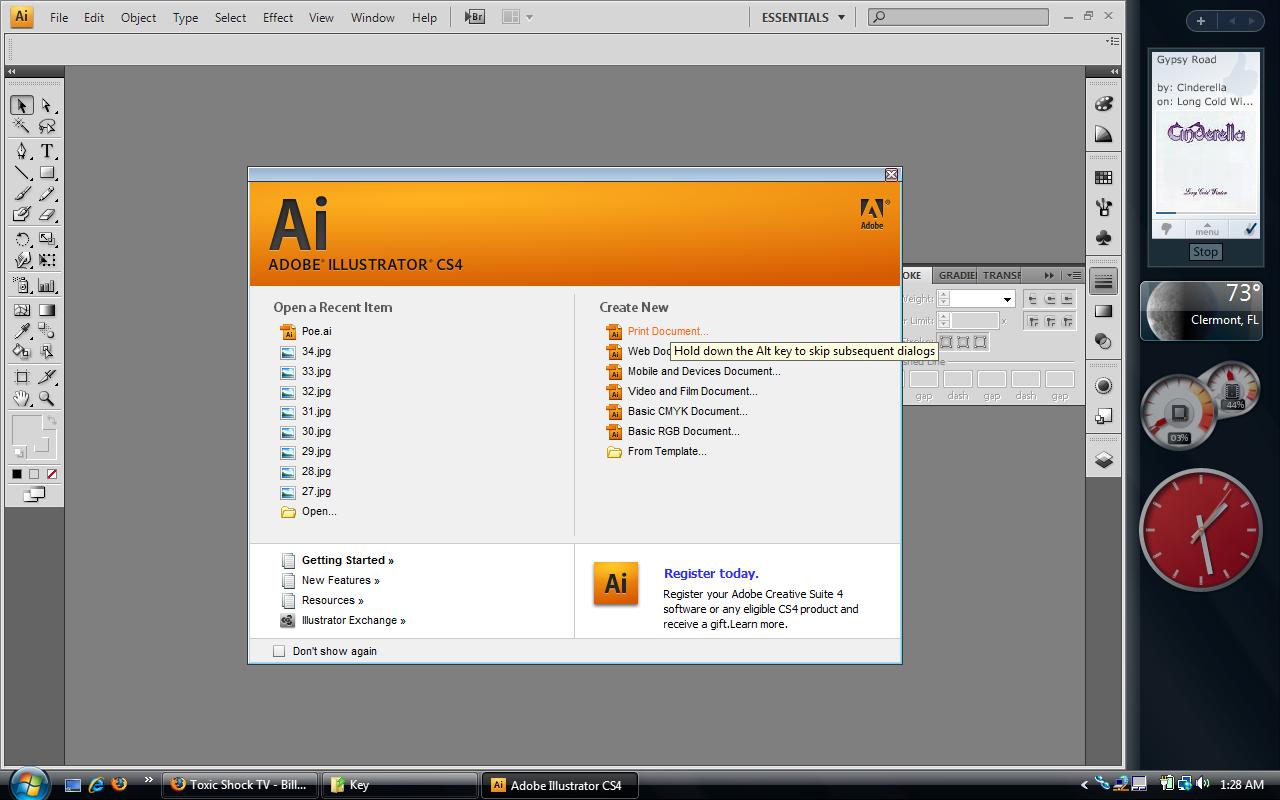Open the Layers panel from dock

pyautogui.click(x=1103, y=460)
